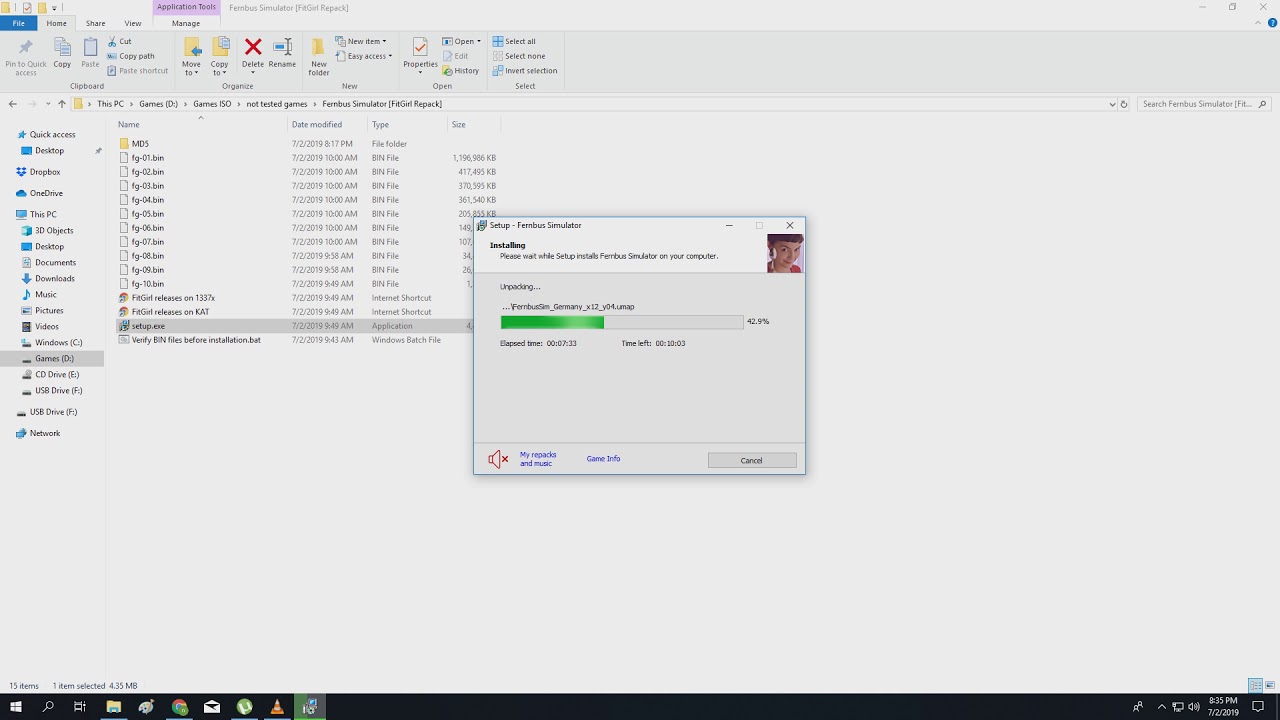Cancel the Fernbus Simulator installation

click(752, 460)
